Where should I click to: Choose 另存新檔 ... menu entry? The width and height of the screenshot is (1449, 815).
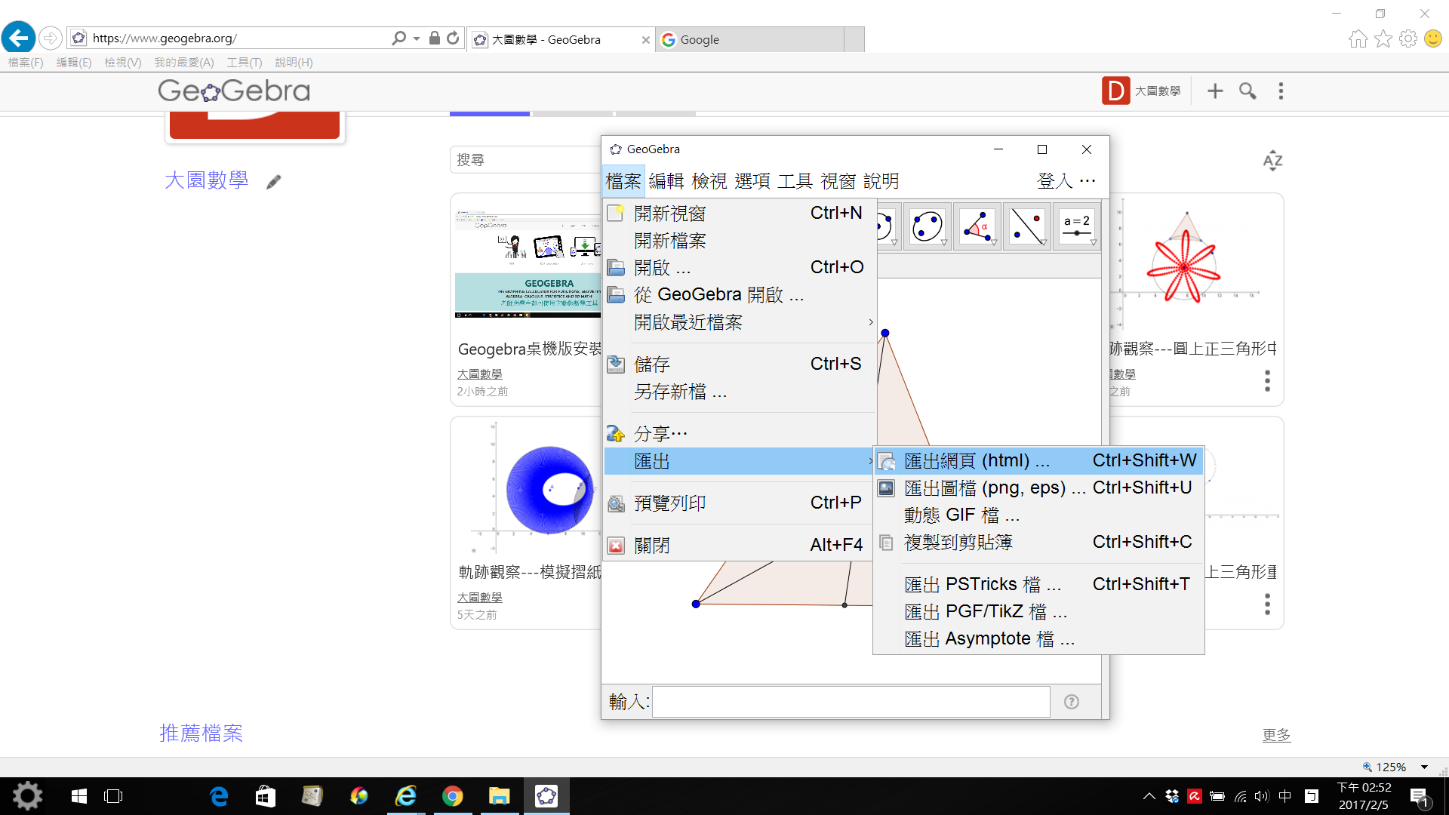tap(739, 392)
